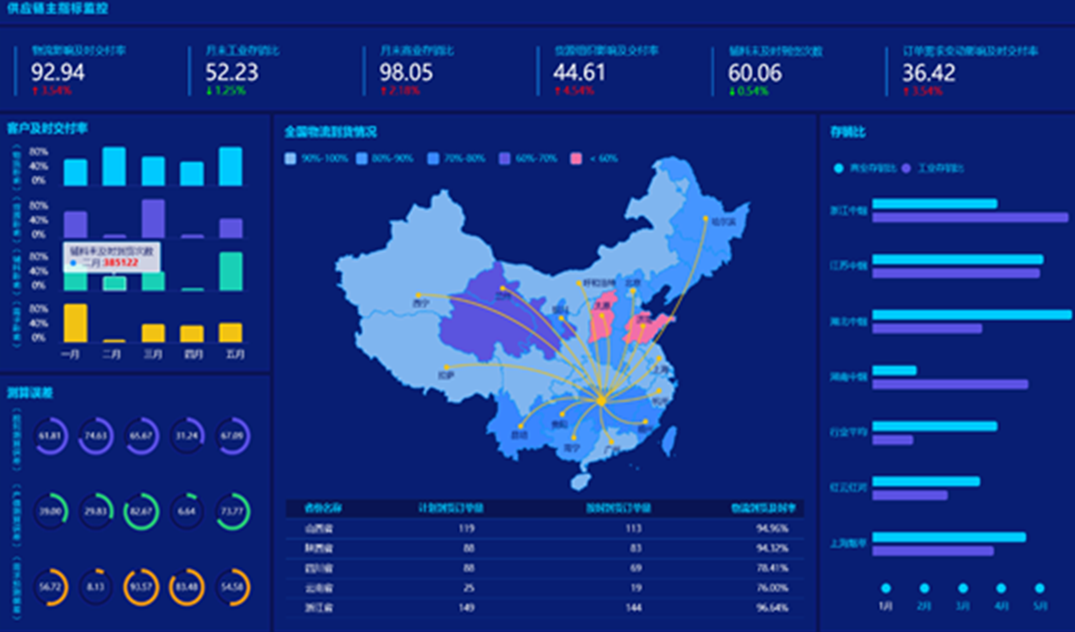
Task: Select the 西宁 city dot on map
Action: [x=418, y=295]
